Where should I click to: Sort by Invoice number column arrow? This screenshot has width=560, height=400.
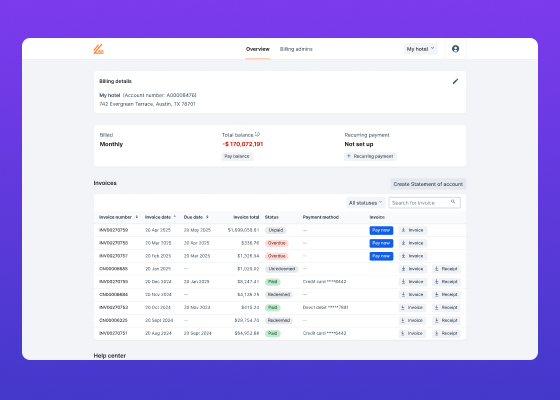(x=137, y=217)
